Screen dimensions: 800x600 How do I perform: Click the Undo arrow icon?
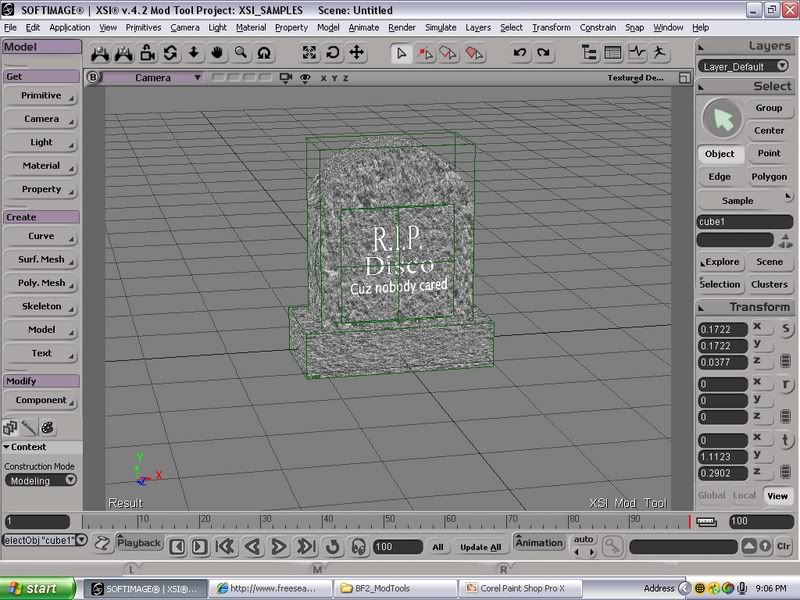pos(520,53)
